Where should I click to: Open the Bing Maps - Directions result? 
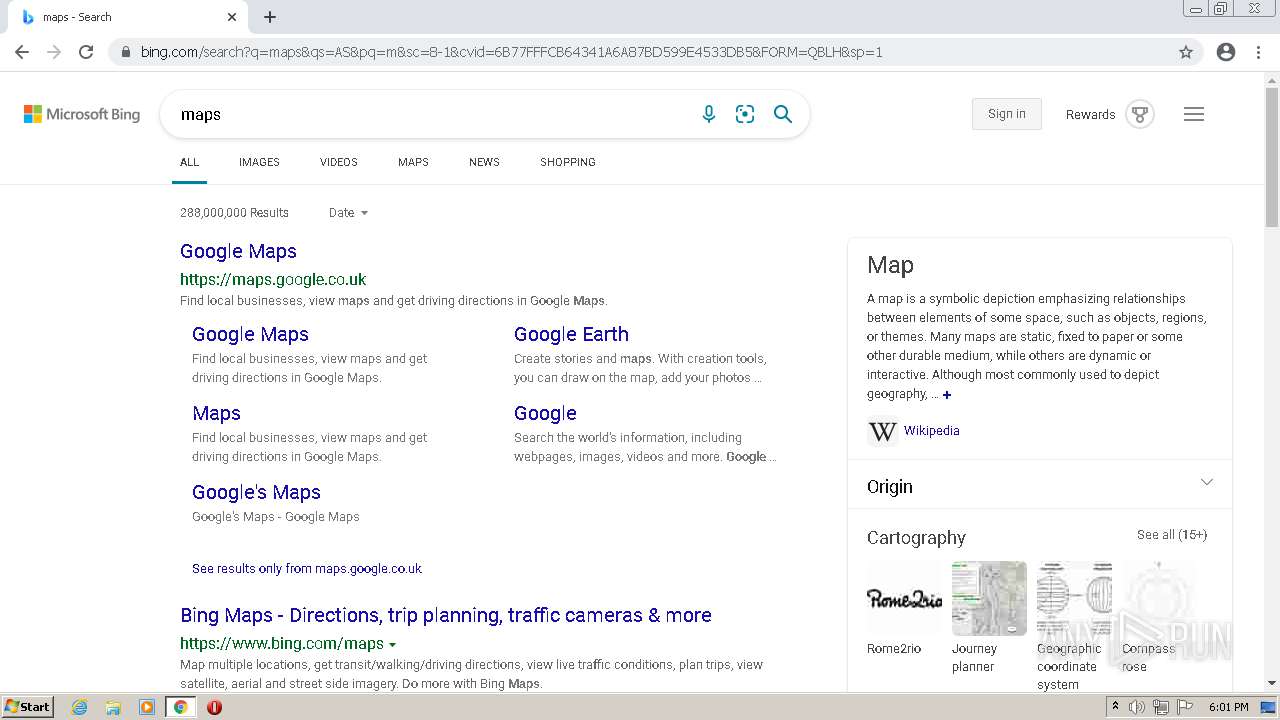click(446, 615)
